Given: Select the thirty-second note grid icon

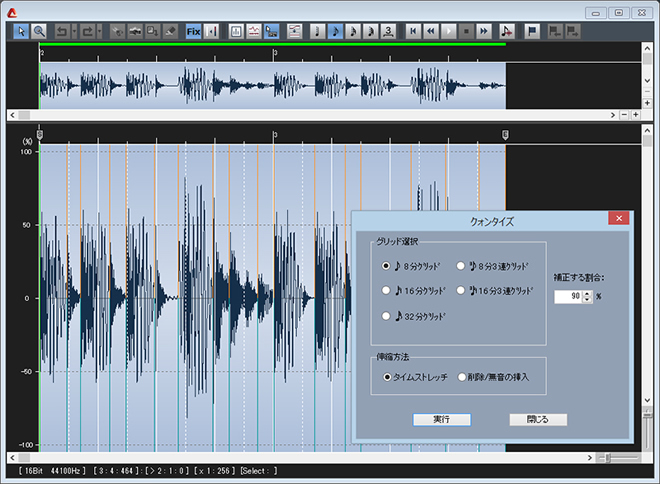Looking at the screenshot, I should 371,31.
